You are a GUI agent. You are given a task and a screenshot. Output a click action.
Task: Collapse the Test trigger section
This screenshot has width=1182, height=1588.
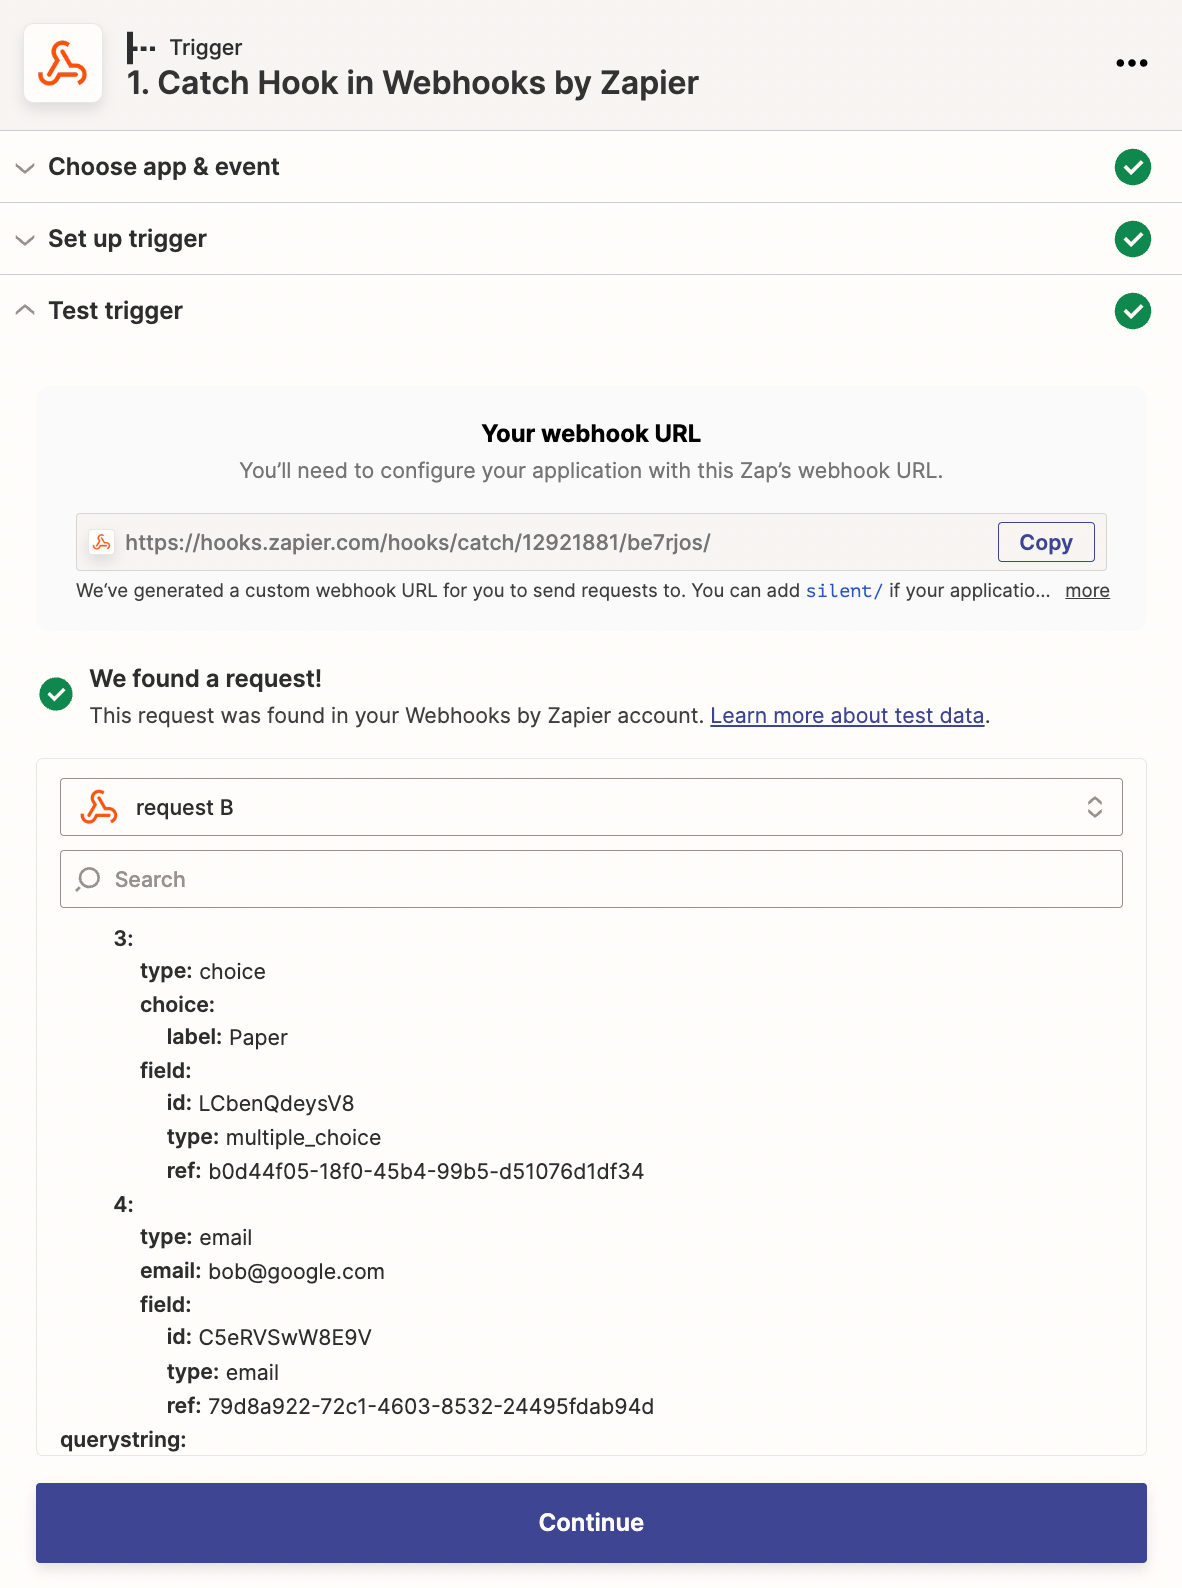tap(116, 311)
